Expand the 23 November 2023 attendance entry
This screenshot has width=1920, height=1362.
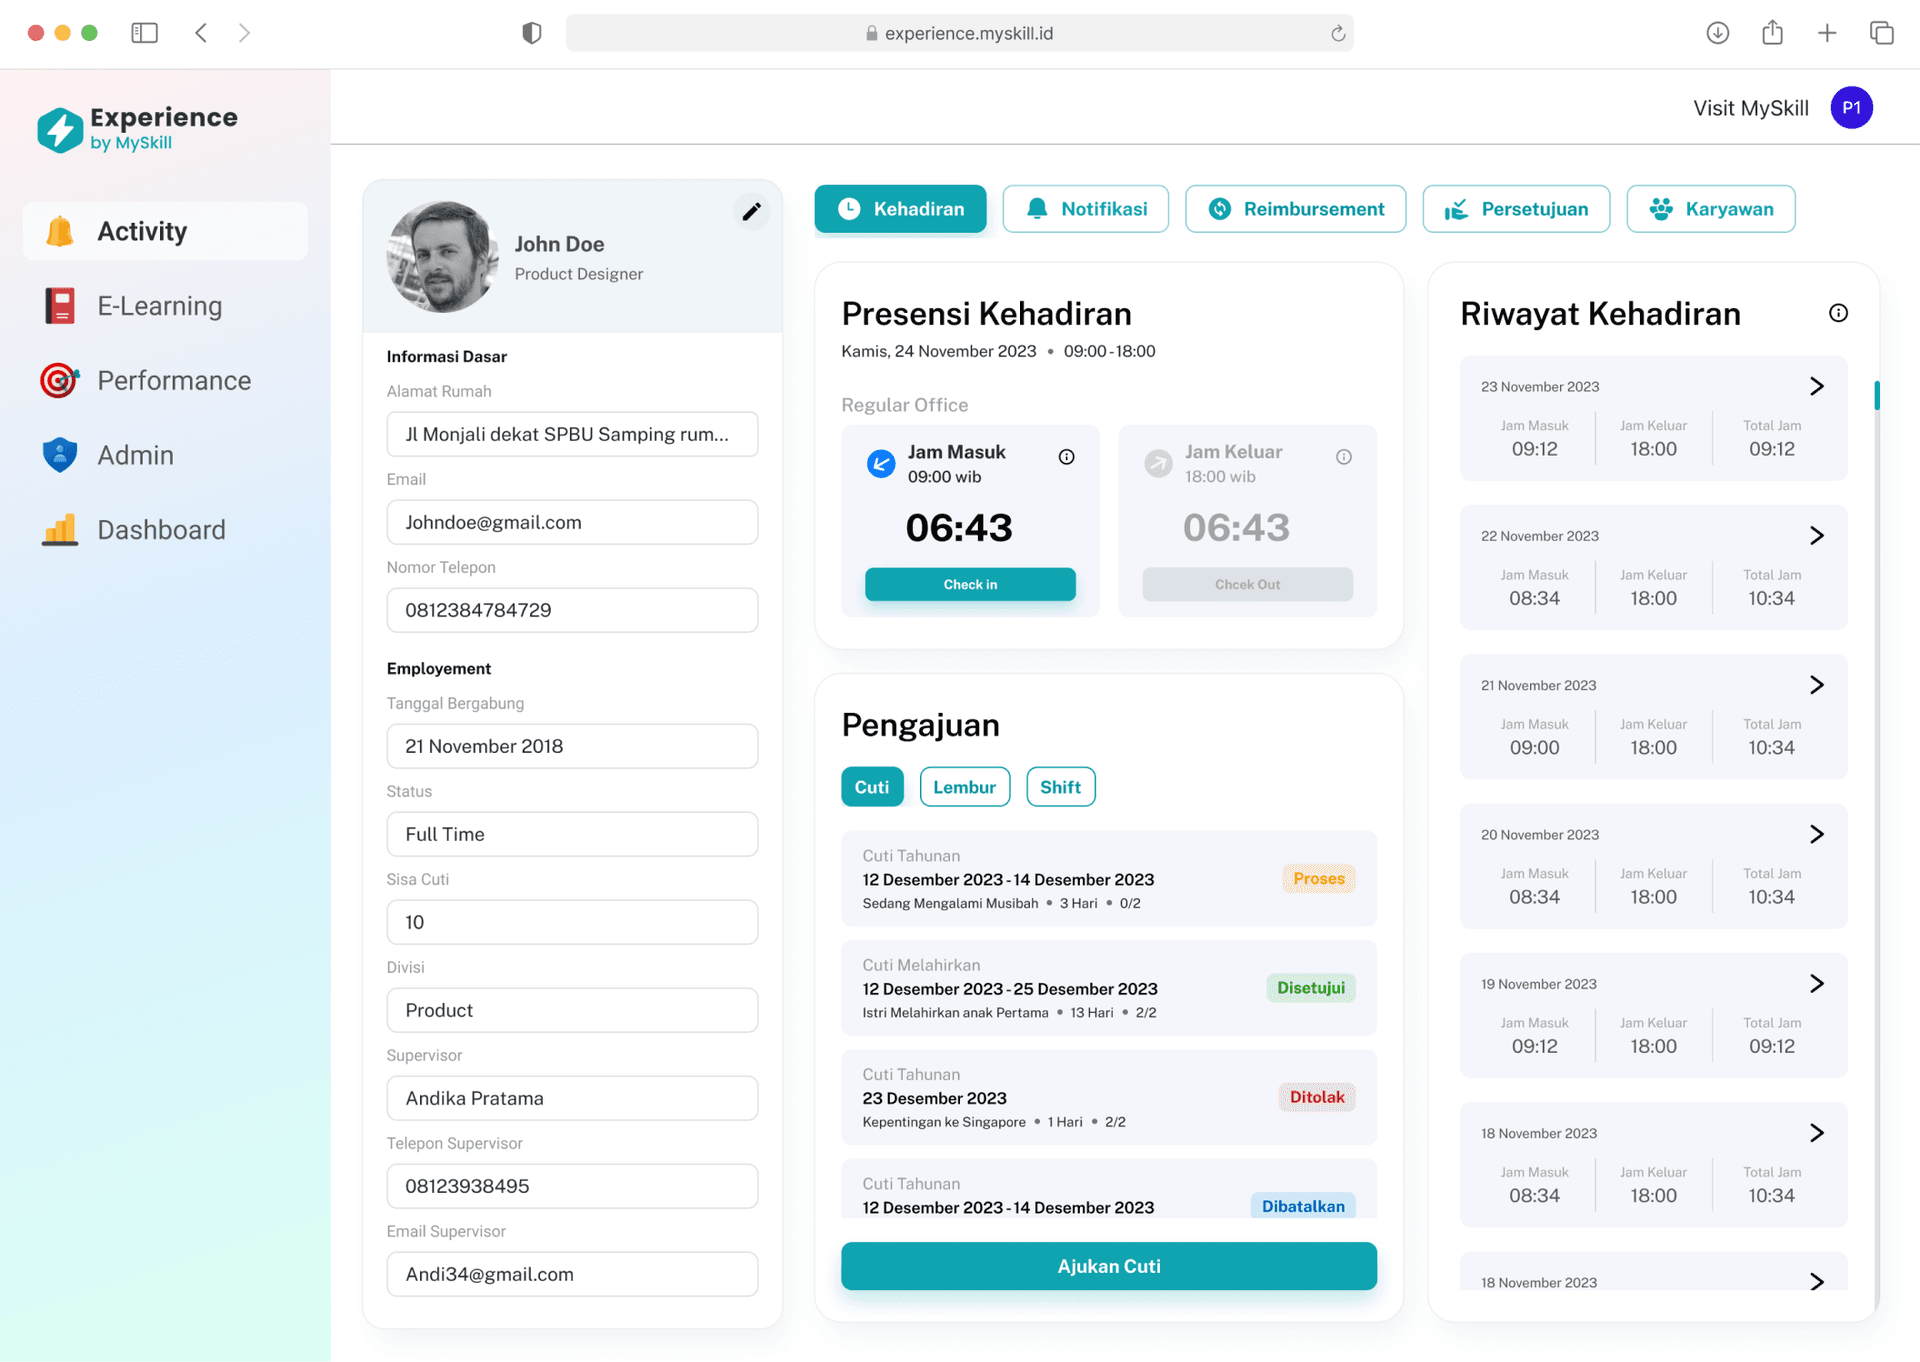[1817, 386]
